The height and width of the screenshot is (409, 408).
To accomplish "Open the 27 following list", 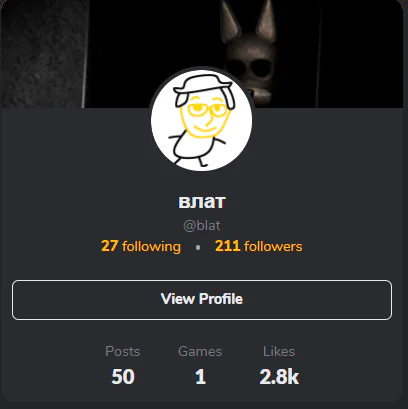I will click(141, 247).
